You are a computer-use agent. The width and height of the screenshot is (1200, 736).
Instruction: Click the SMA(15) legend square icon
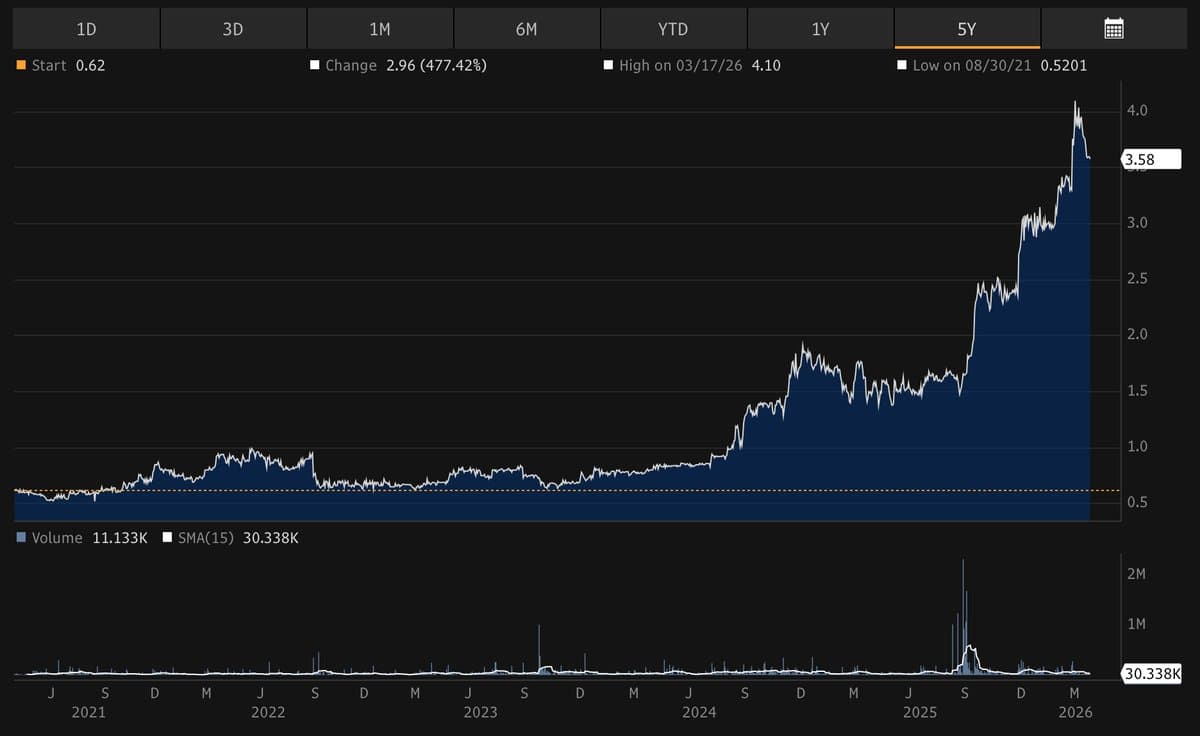(x=168, y=538)
